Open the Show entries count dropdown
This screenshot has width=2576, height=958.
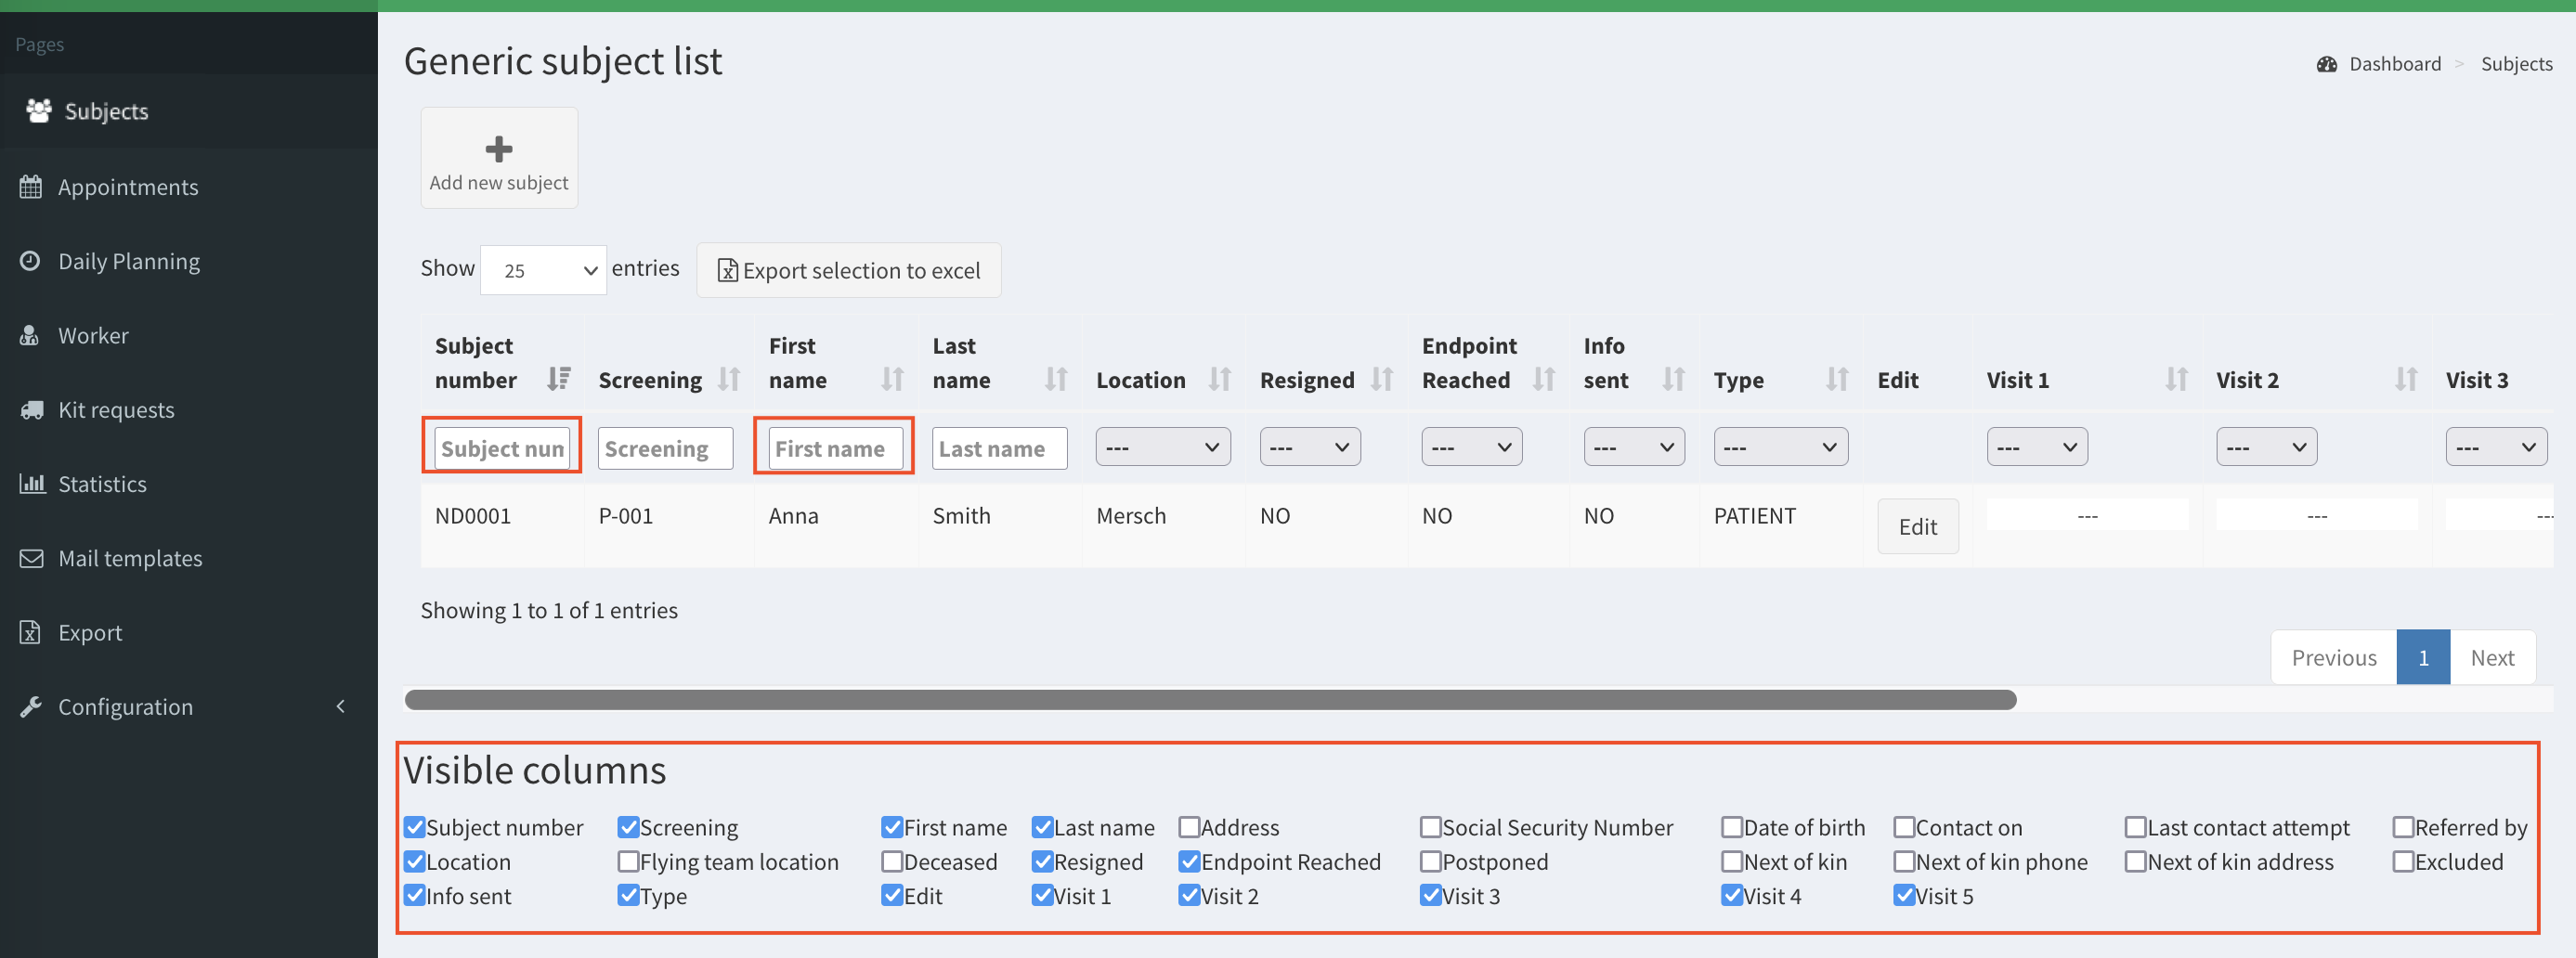[x=543, y=270]
